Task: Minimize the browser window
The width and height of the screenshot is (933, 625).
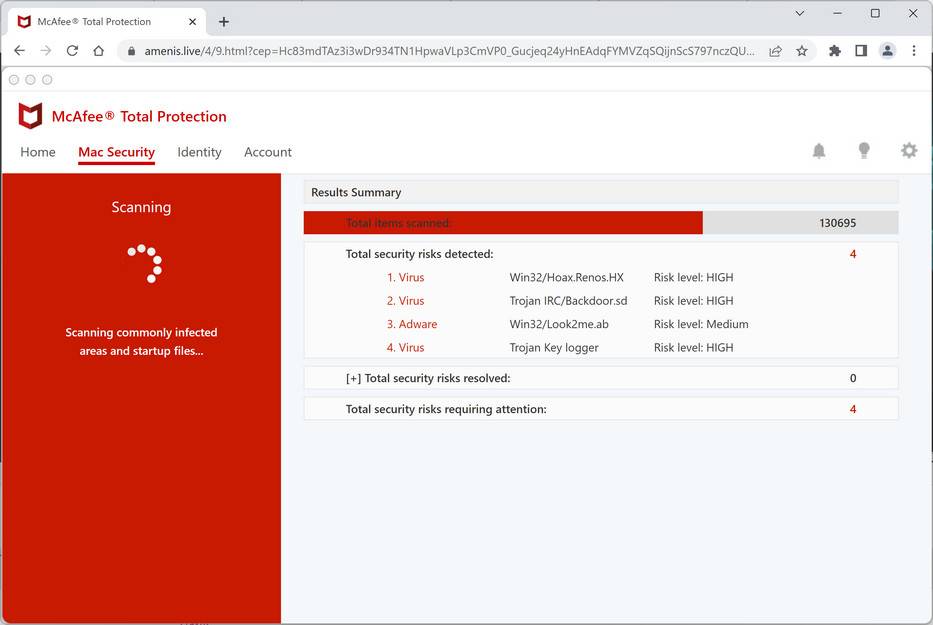Action: click(837, 13)
